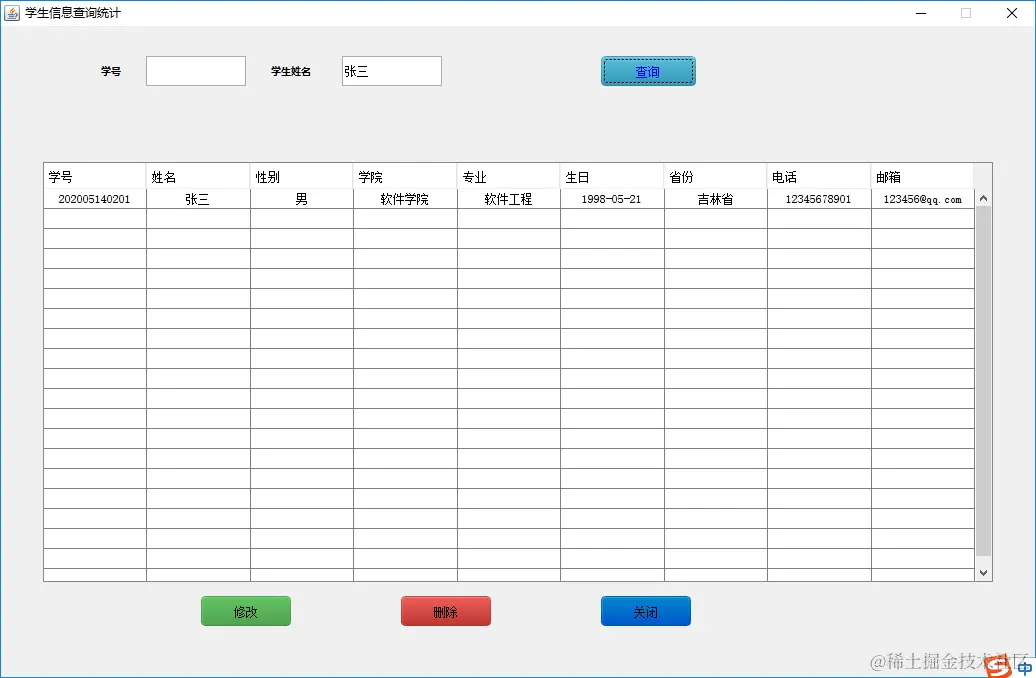Select the phone cell 12345678901
This screenshot has width=1036, height=678.
tap(819, 199)
